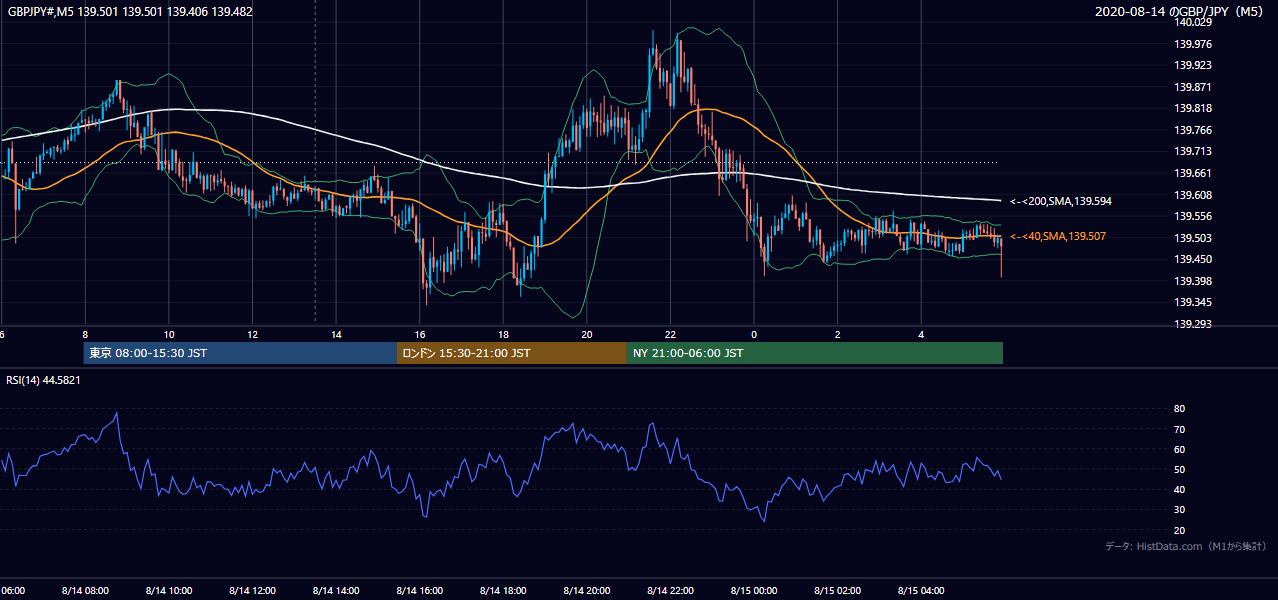
Task: Click the bottom-left 06:00 time label
Action: click(12, 590)
